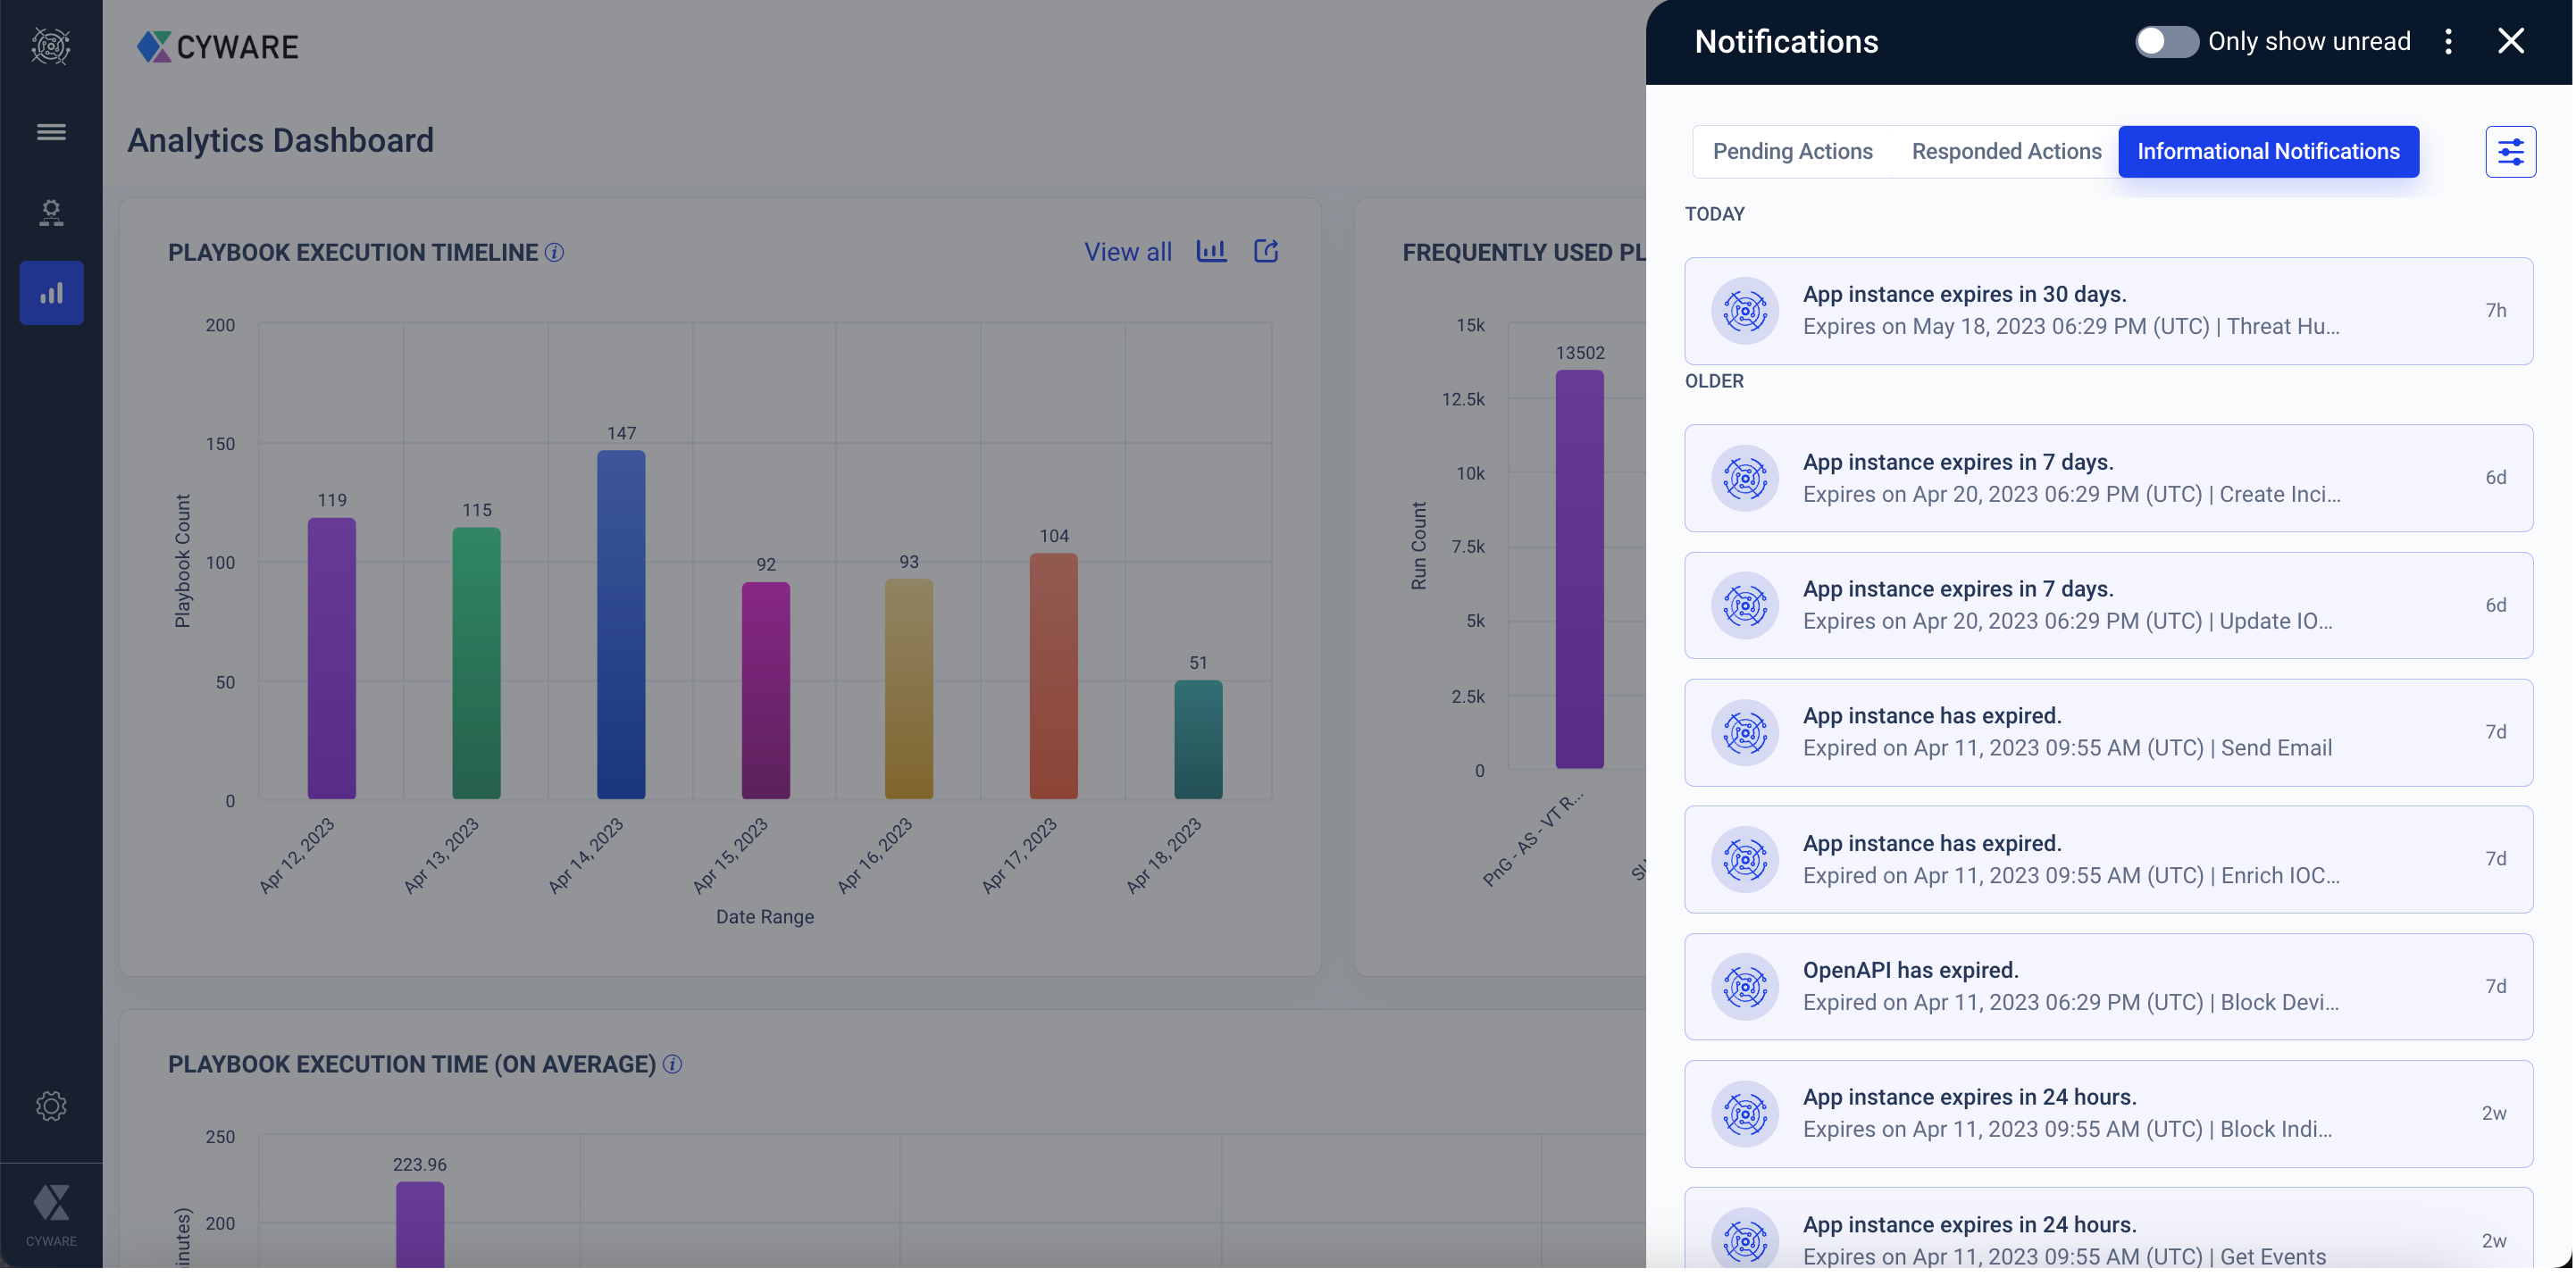Image resolution: width=2576 pixels, height=1277 pixels.
Task: Toggle visibility of older notifications
Action: (1715, 380)
